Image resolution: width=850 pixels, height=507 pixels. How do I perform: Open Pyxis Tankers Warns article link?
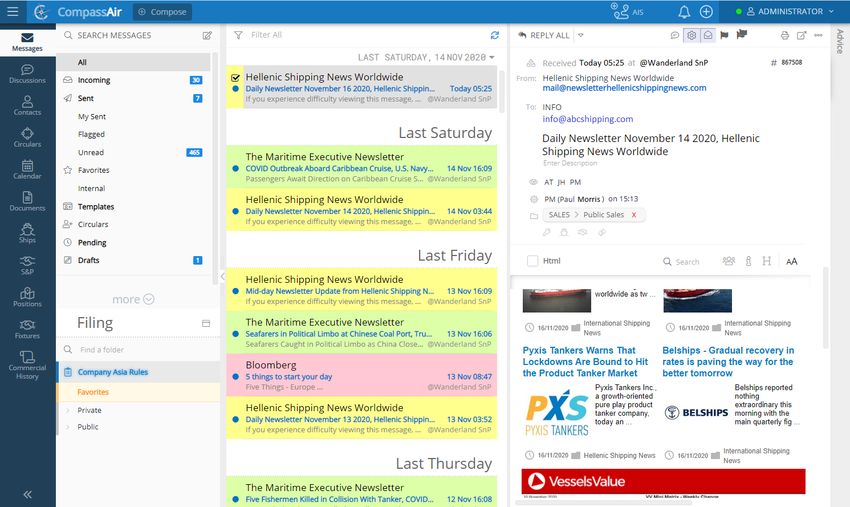click(585, 362)
